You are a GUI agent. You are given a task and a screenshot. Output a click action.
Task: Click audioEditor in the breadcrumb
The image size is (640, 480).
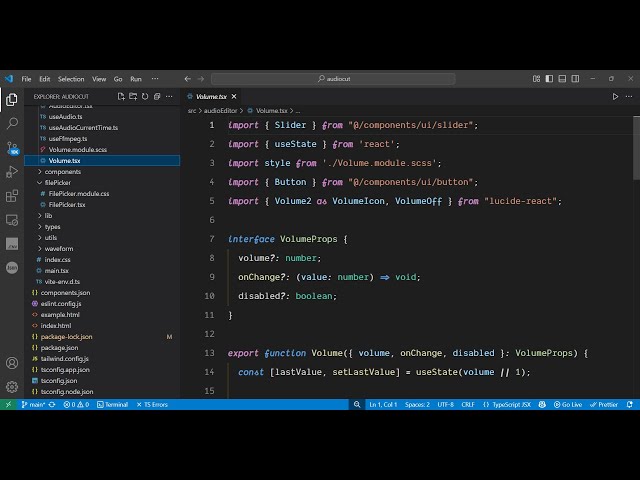point(221,111)
